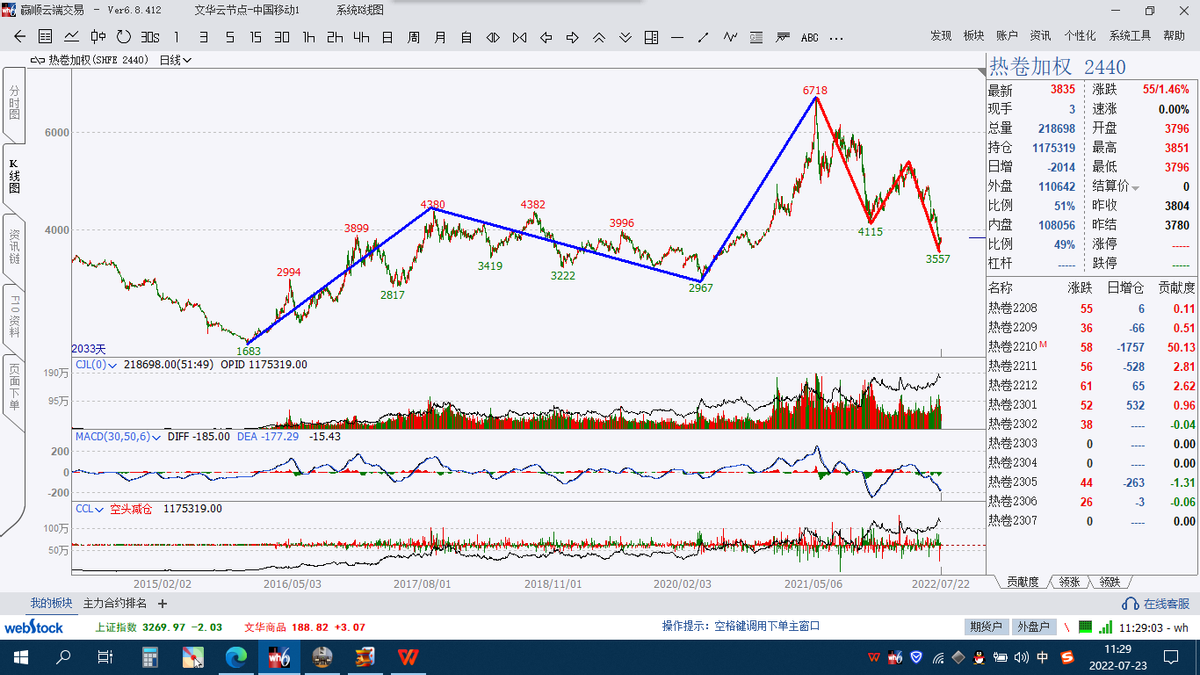Click the link icon beside 热卷加权
1200x675 pixels.
[x=38, y=60]
